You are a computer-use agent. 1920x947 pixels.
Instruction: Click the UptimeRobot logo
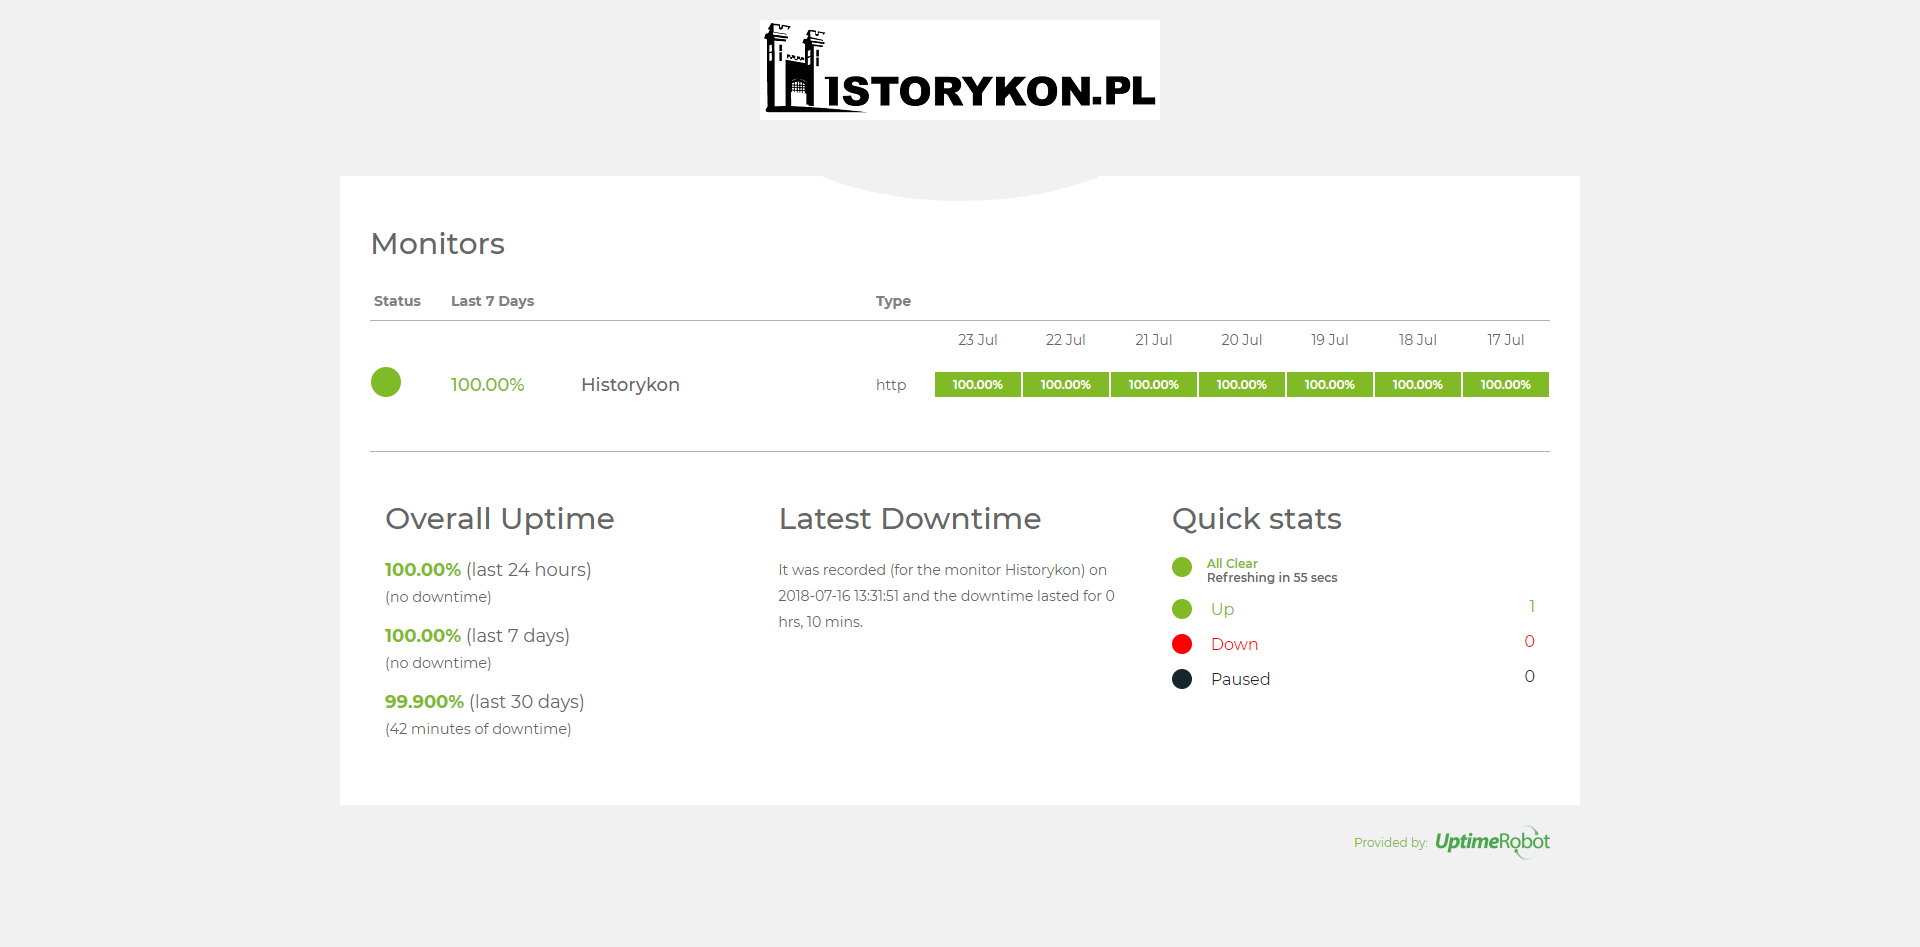pos(1492,842)
